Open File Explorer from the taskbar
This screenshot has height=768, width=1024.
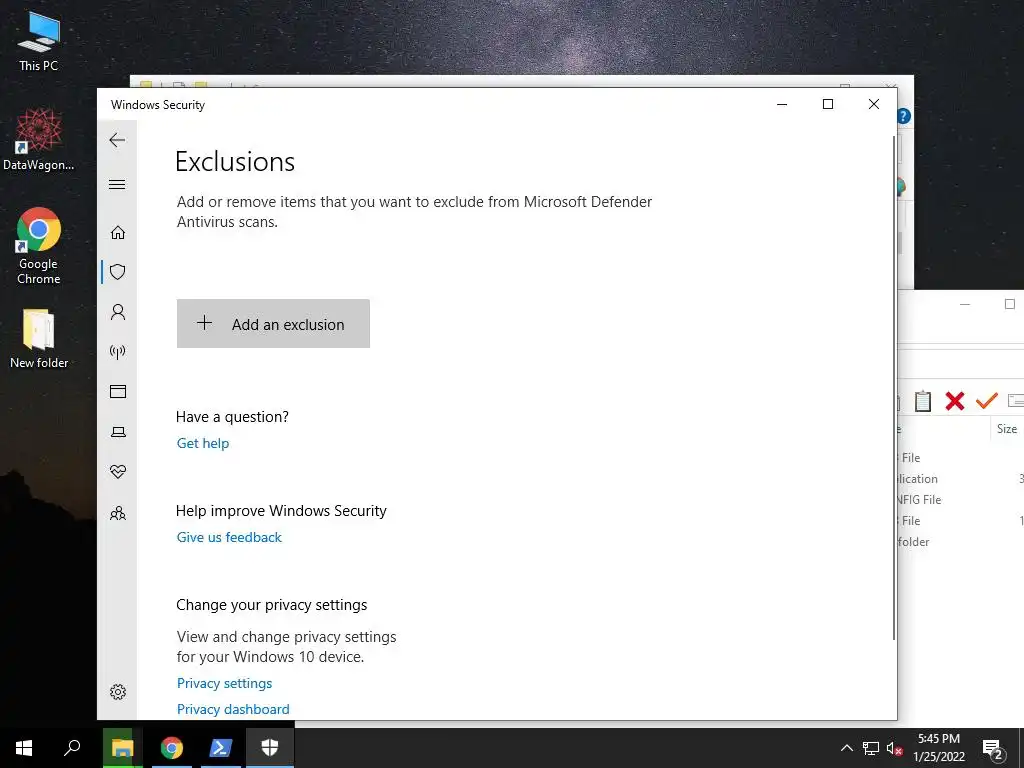tap(122, 748)
